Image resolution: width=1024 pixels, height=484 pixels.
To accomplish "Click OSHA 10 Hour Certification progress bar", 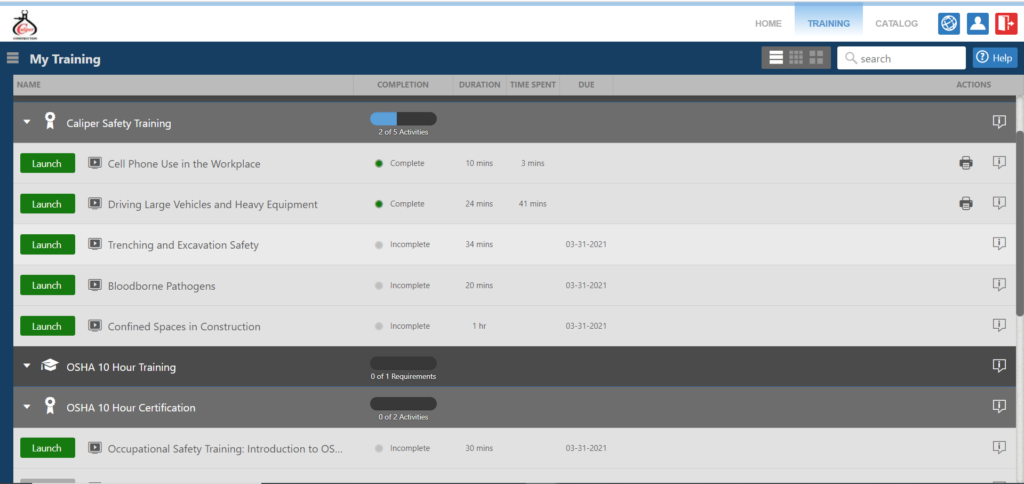I will click(x=403, y=404).
